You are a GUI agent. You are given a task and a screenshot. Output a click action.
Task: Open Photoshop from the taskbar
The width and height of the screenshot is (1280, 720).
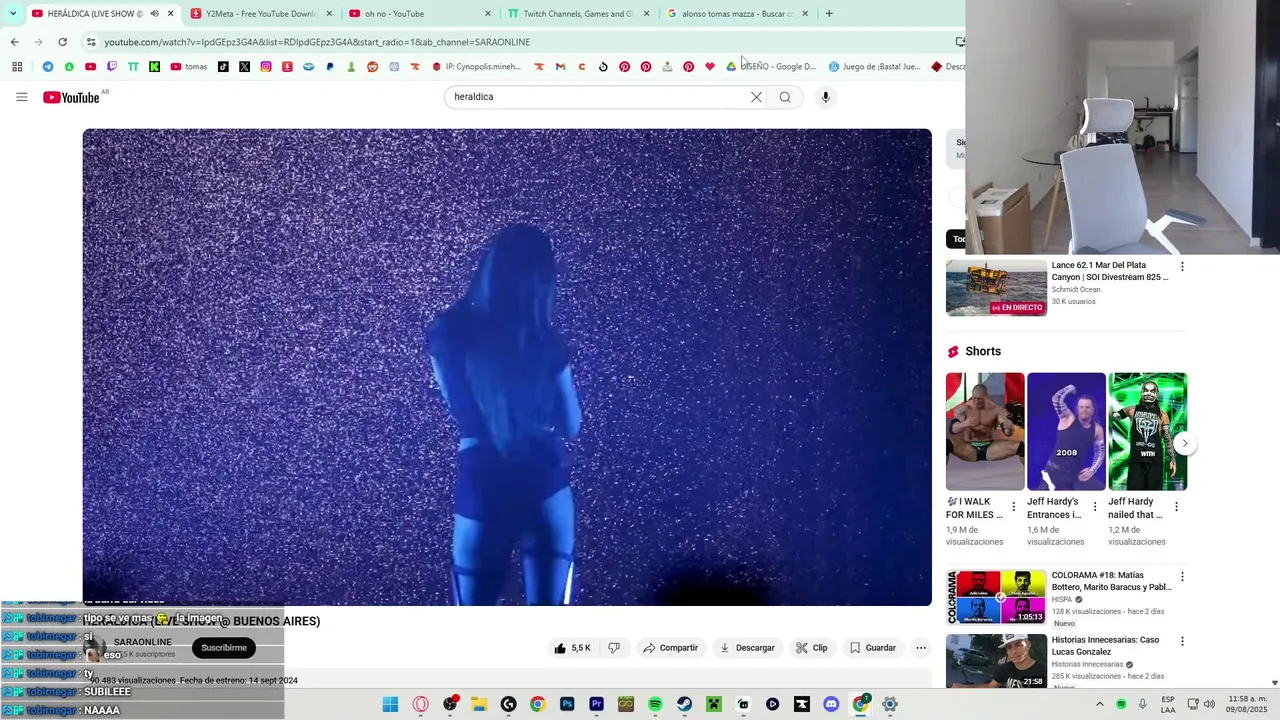pos(567,704)
